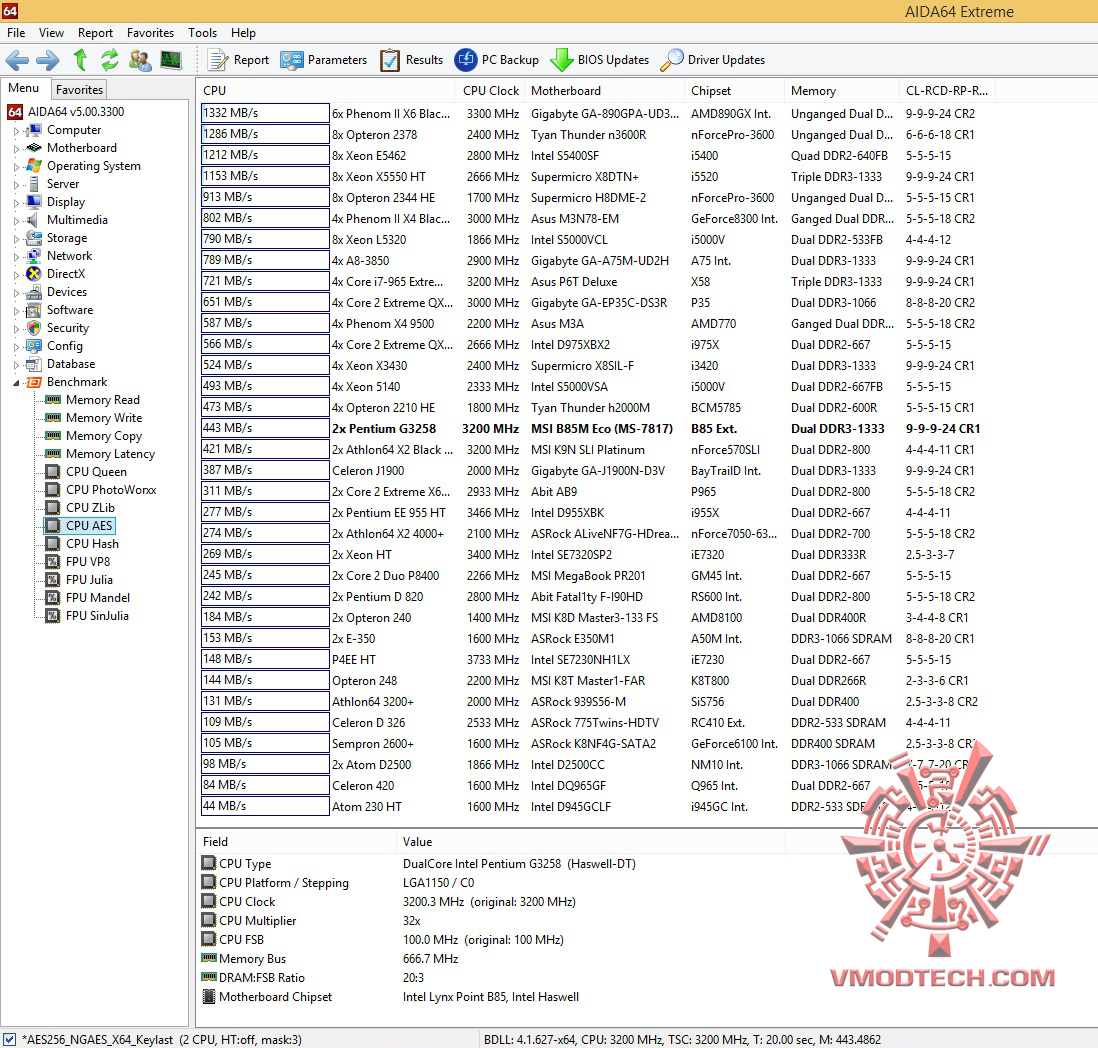The height and width of the screenshot is (1048, 1098).
Task: Click the Report toolbar button
Action: click(x=239, y=60)
